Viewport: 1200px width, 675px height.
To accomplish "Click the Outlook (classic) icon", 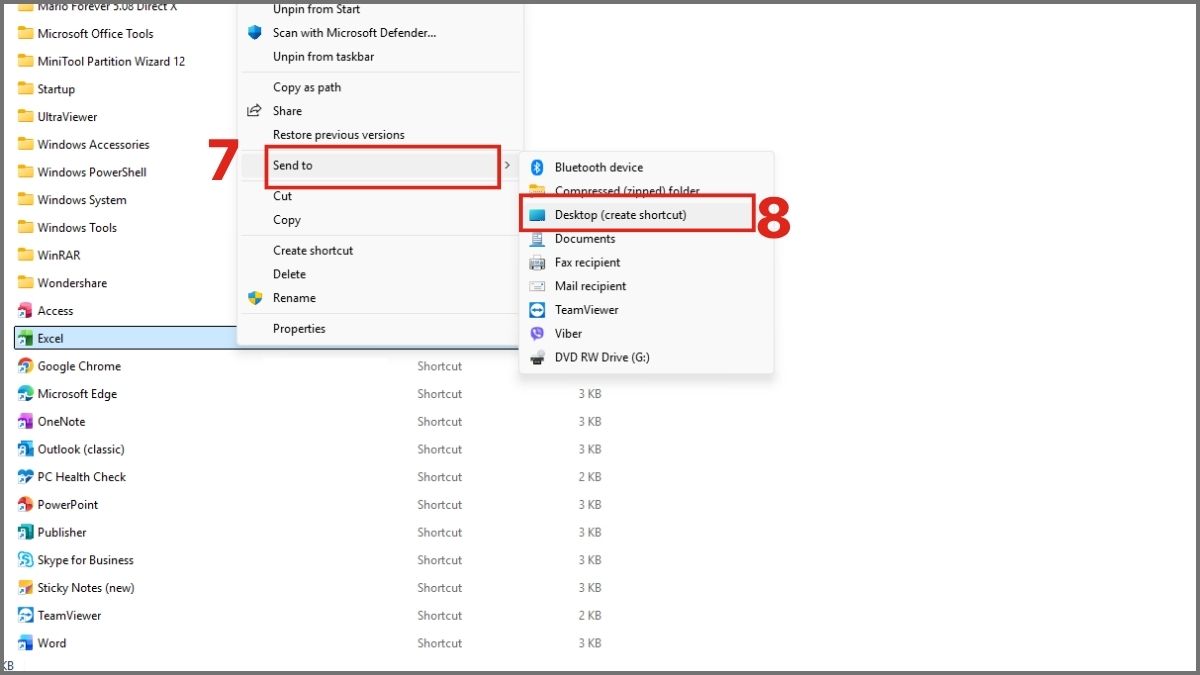I will click(26, 449).
